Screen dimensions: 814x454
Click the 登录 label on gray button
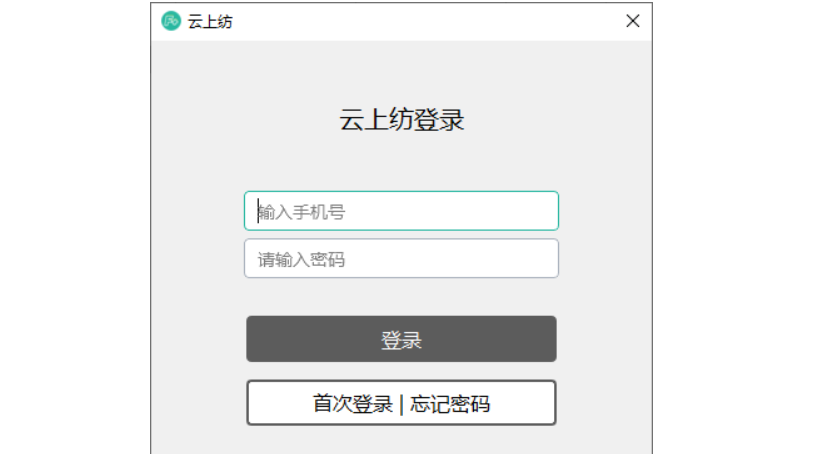[401, 340]
